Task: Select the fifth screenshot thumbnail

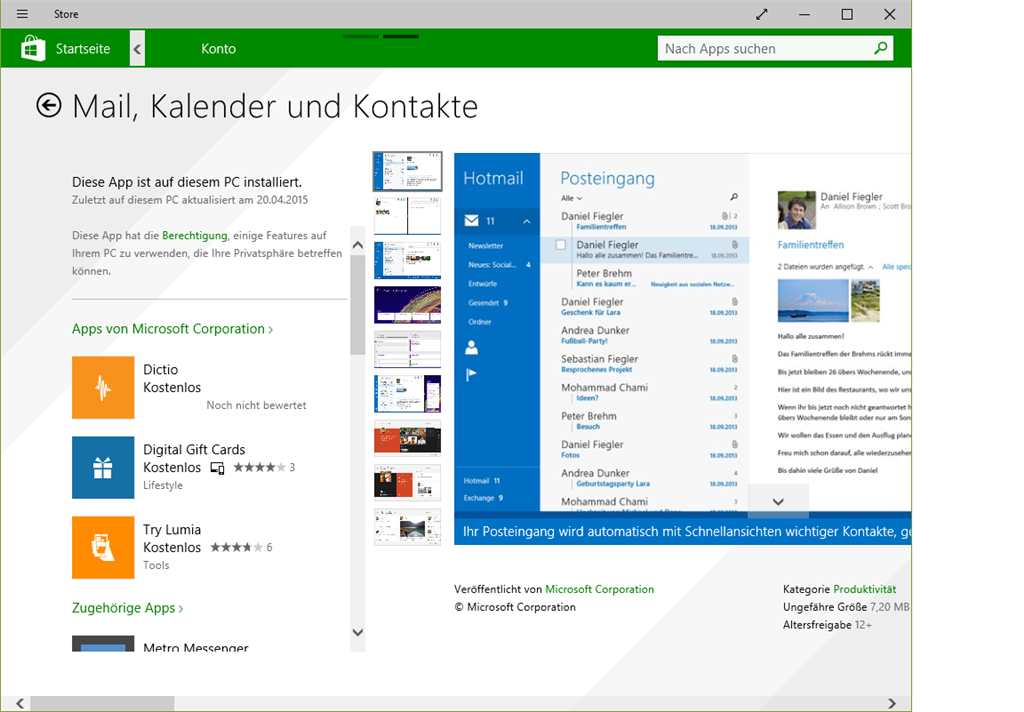Action: (408, 349)
